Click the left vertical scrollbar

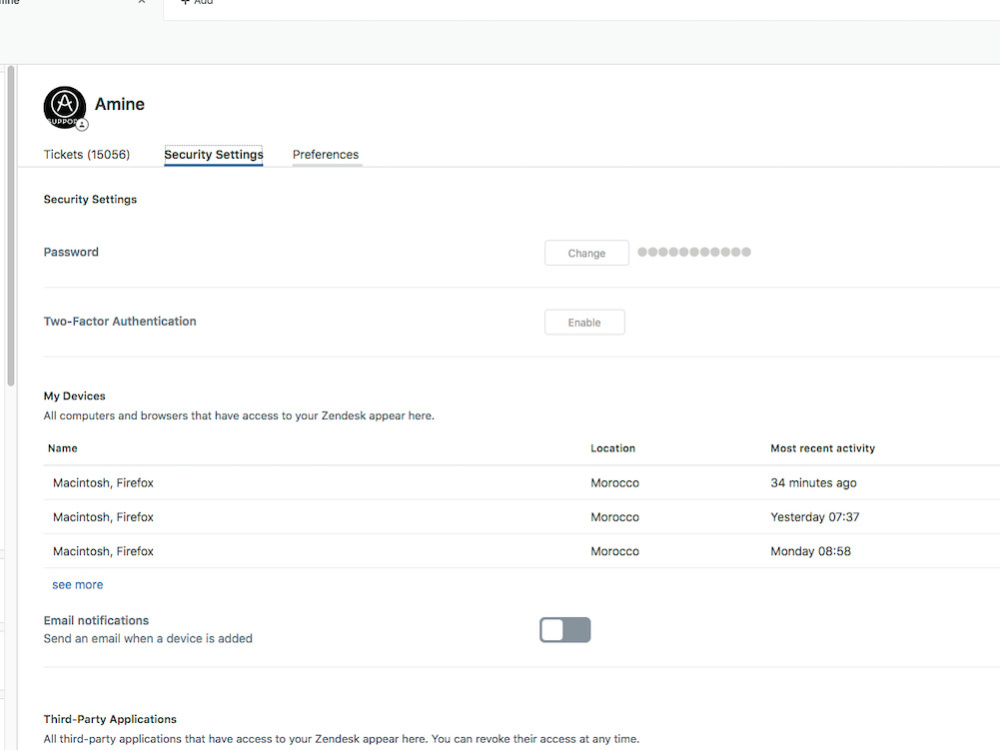pyautogui.click(x=10, y=226)
